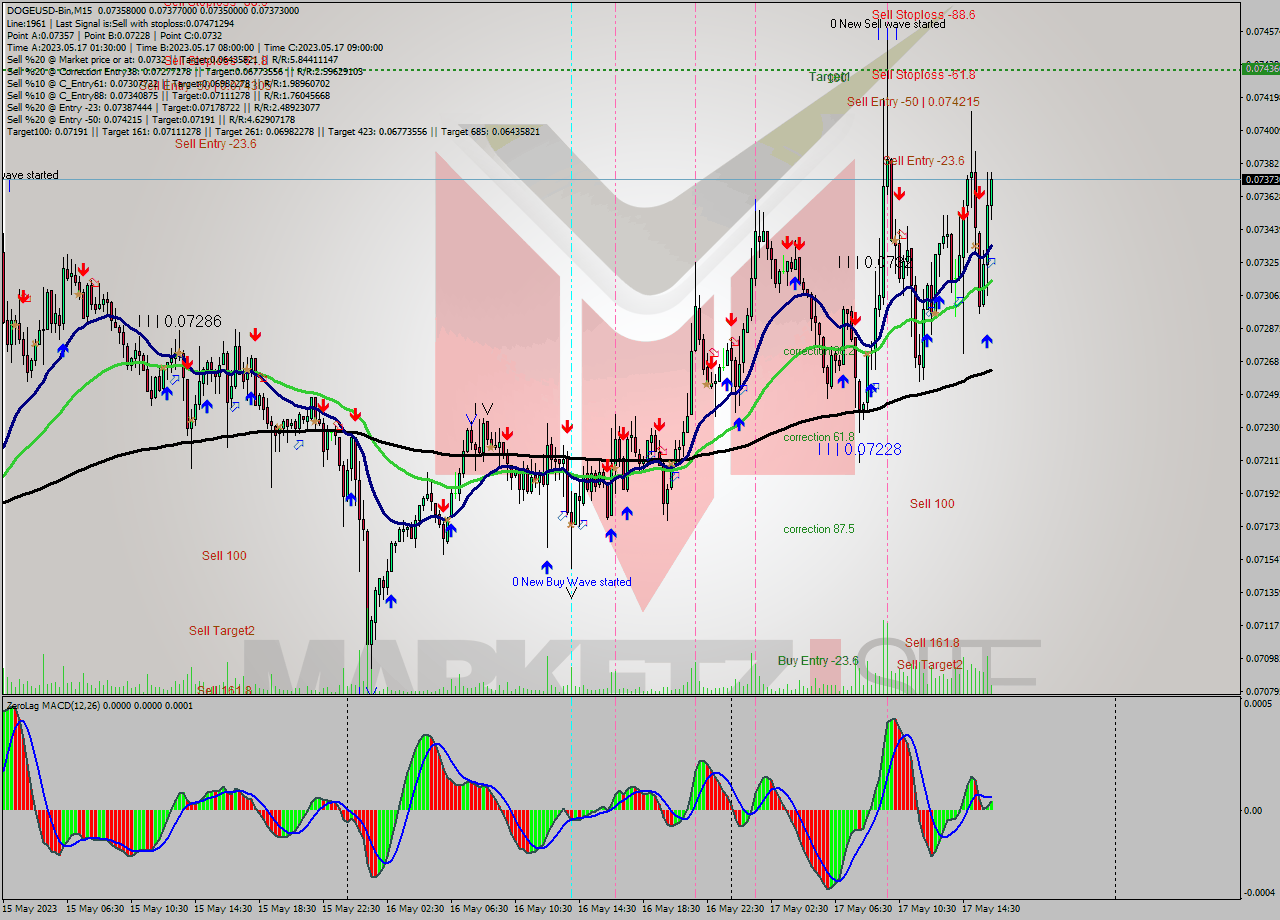Image resolution: width=1280 pixels, height=920 pixels.
Task: Click 'Sell Stoploss -88.6' label
Action: click(923, 15)
